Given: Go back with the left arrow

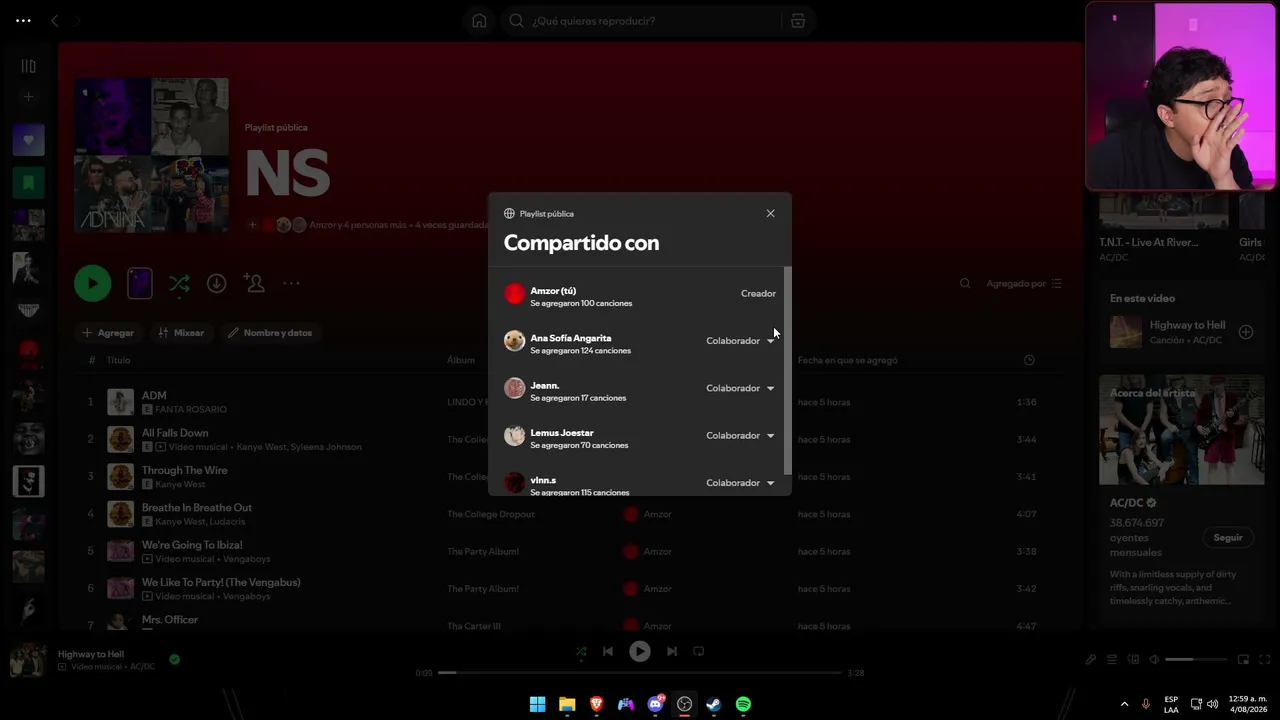Looking at the screenshot, I should click(55, 20).
